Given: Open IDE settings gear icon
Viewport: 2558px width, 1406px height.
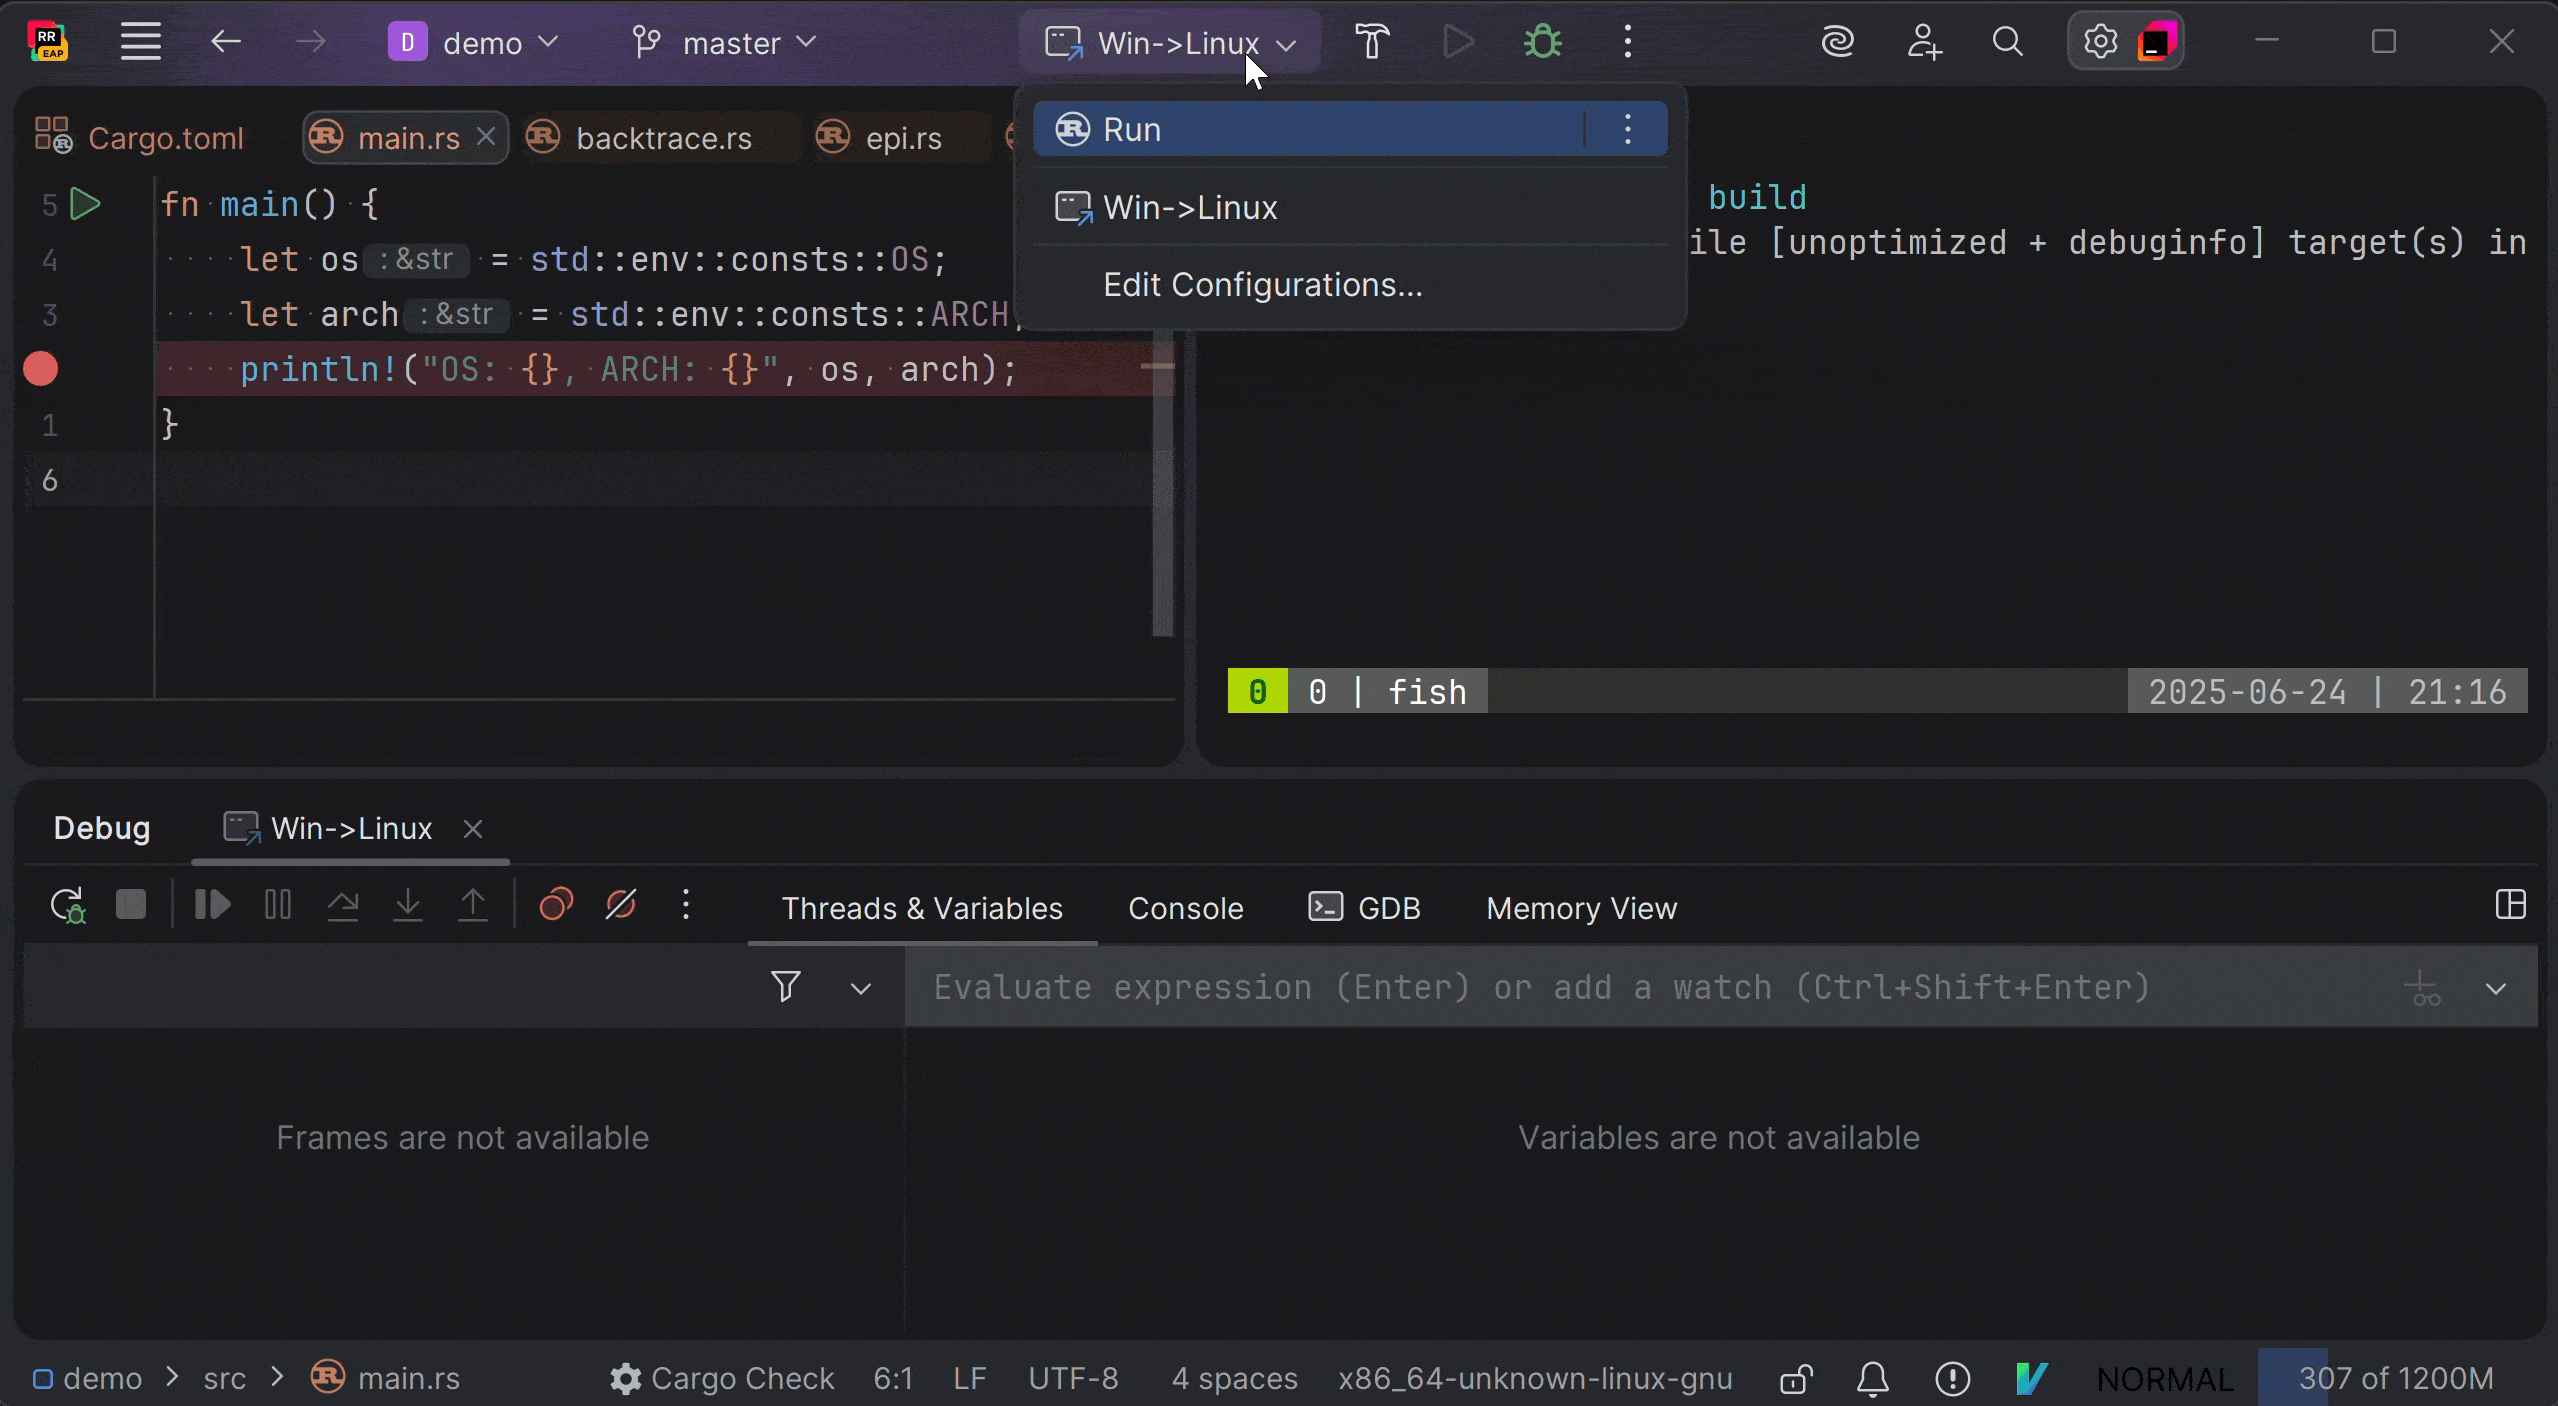Looking at the screenshot, I should point(2100,42).
